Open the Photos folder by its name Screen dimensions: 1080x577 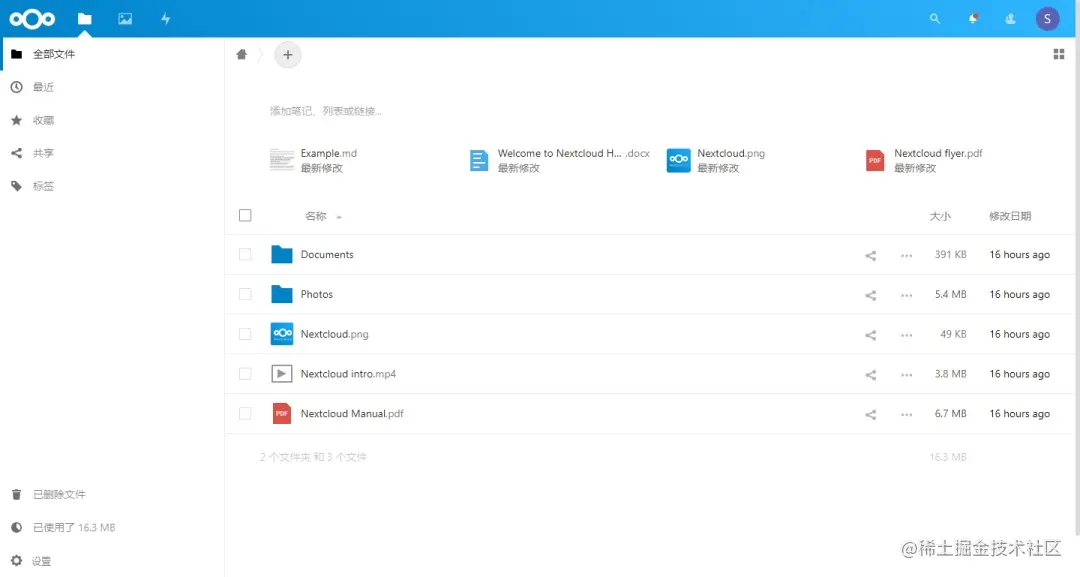click(x=316, y=295)
